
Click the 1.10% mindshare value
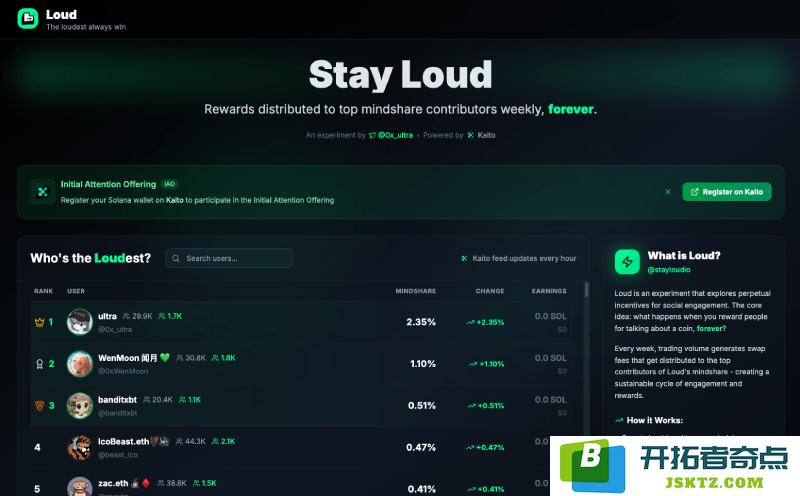point(423,364)
